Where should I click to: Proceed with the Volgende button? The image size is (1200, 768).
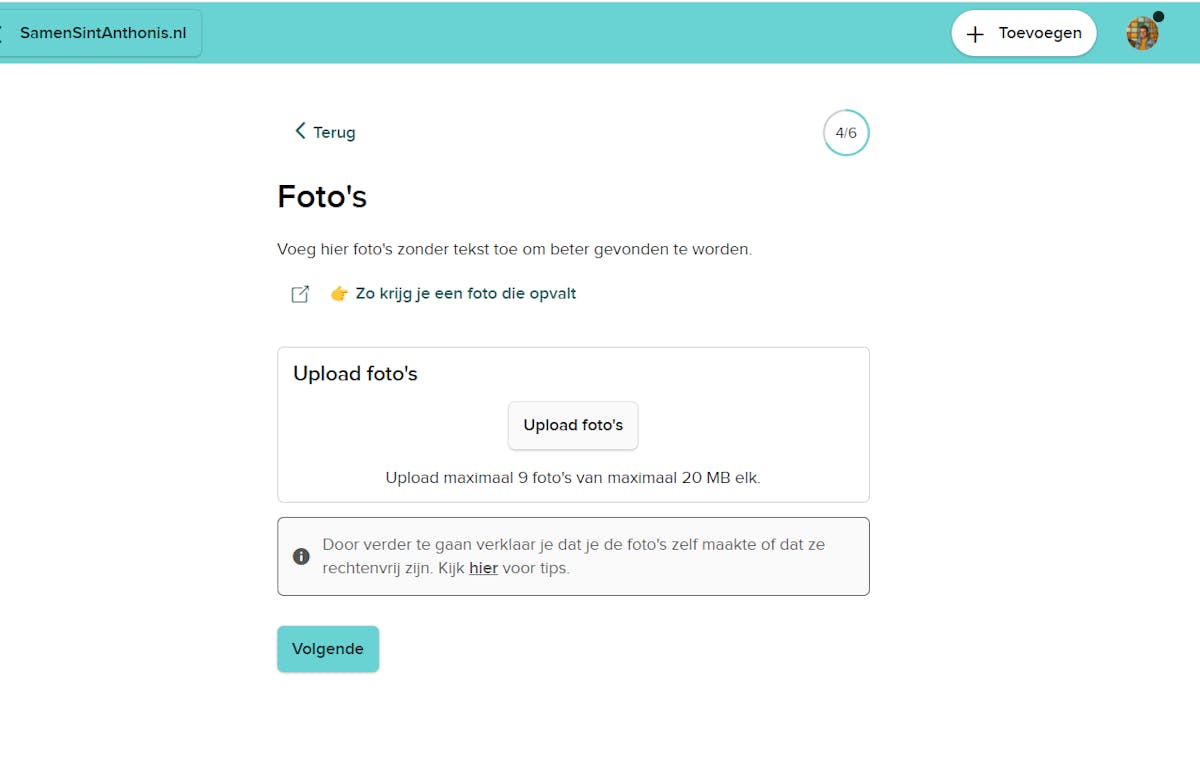pyautogui.click(x=328, y=649)
